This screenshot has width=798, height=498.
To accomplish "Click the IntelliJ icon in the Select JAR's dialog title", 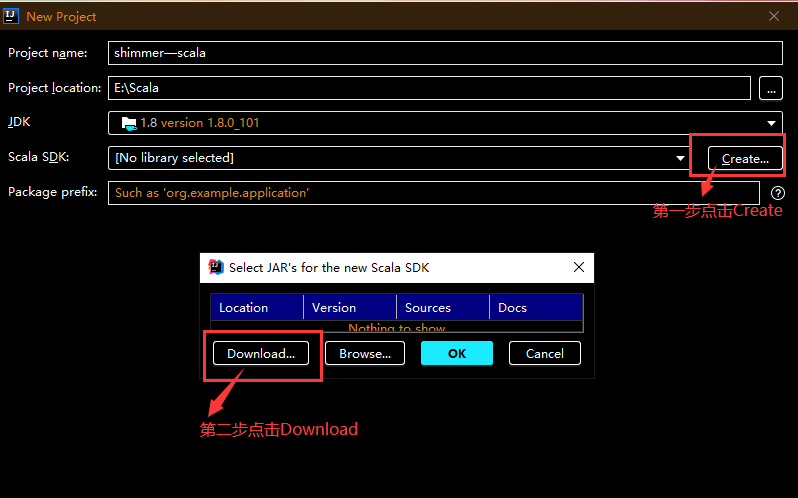I will click(x=216, y=267).
